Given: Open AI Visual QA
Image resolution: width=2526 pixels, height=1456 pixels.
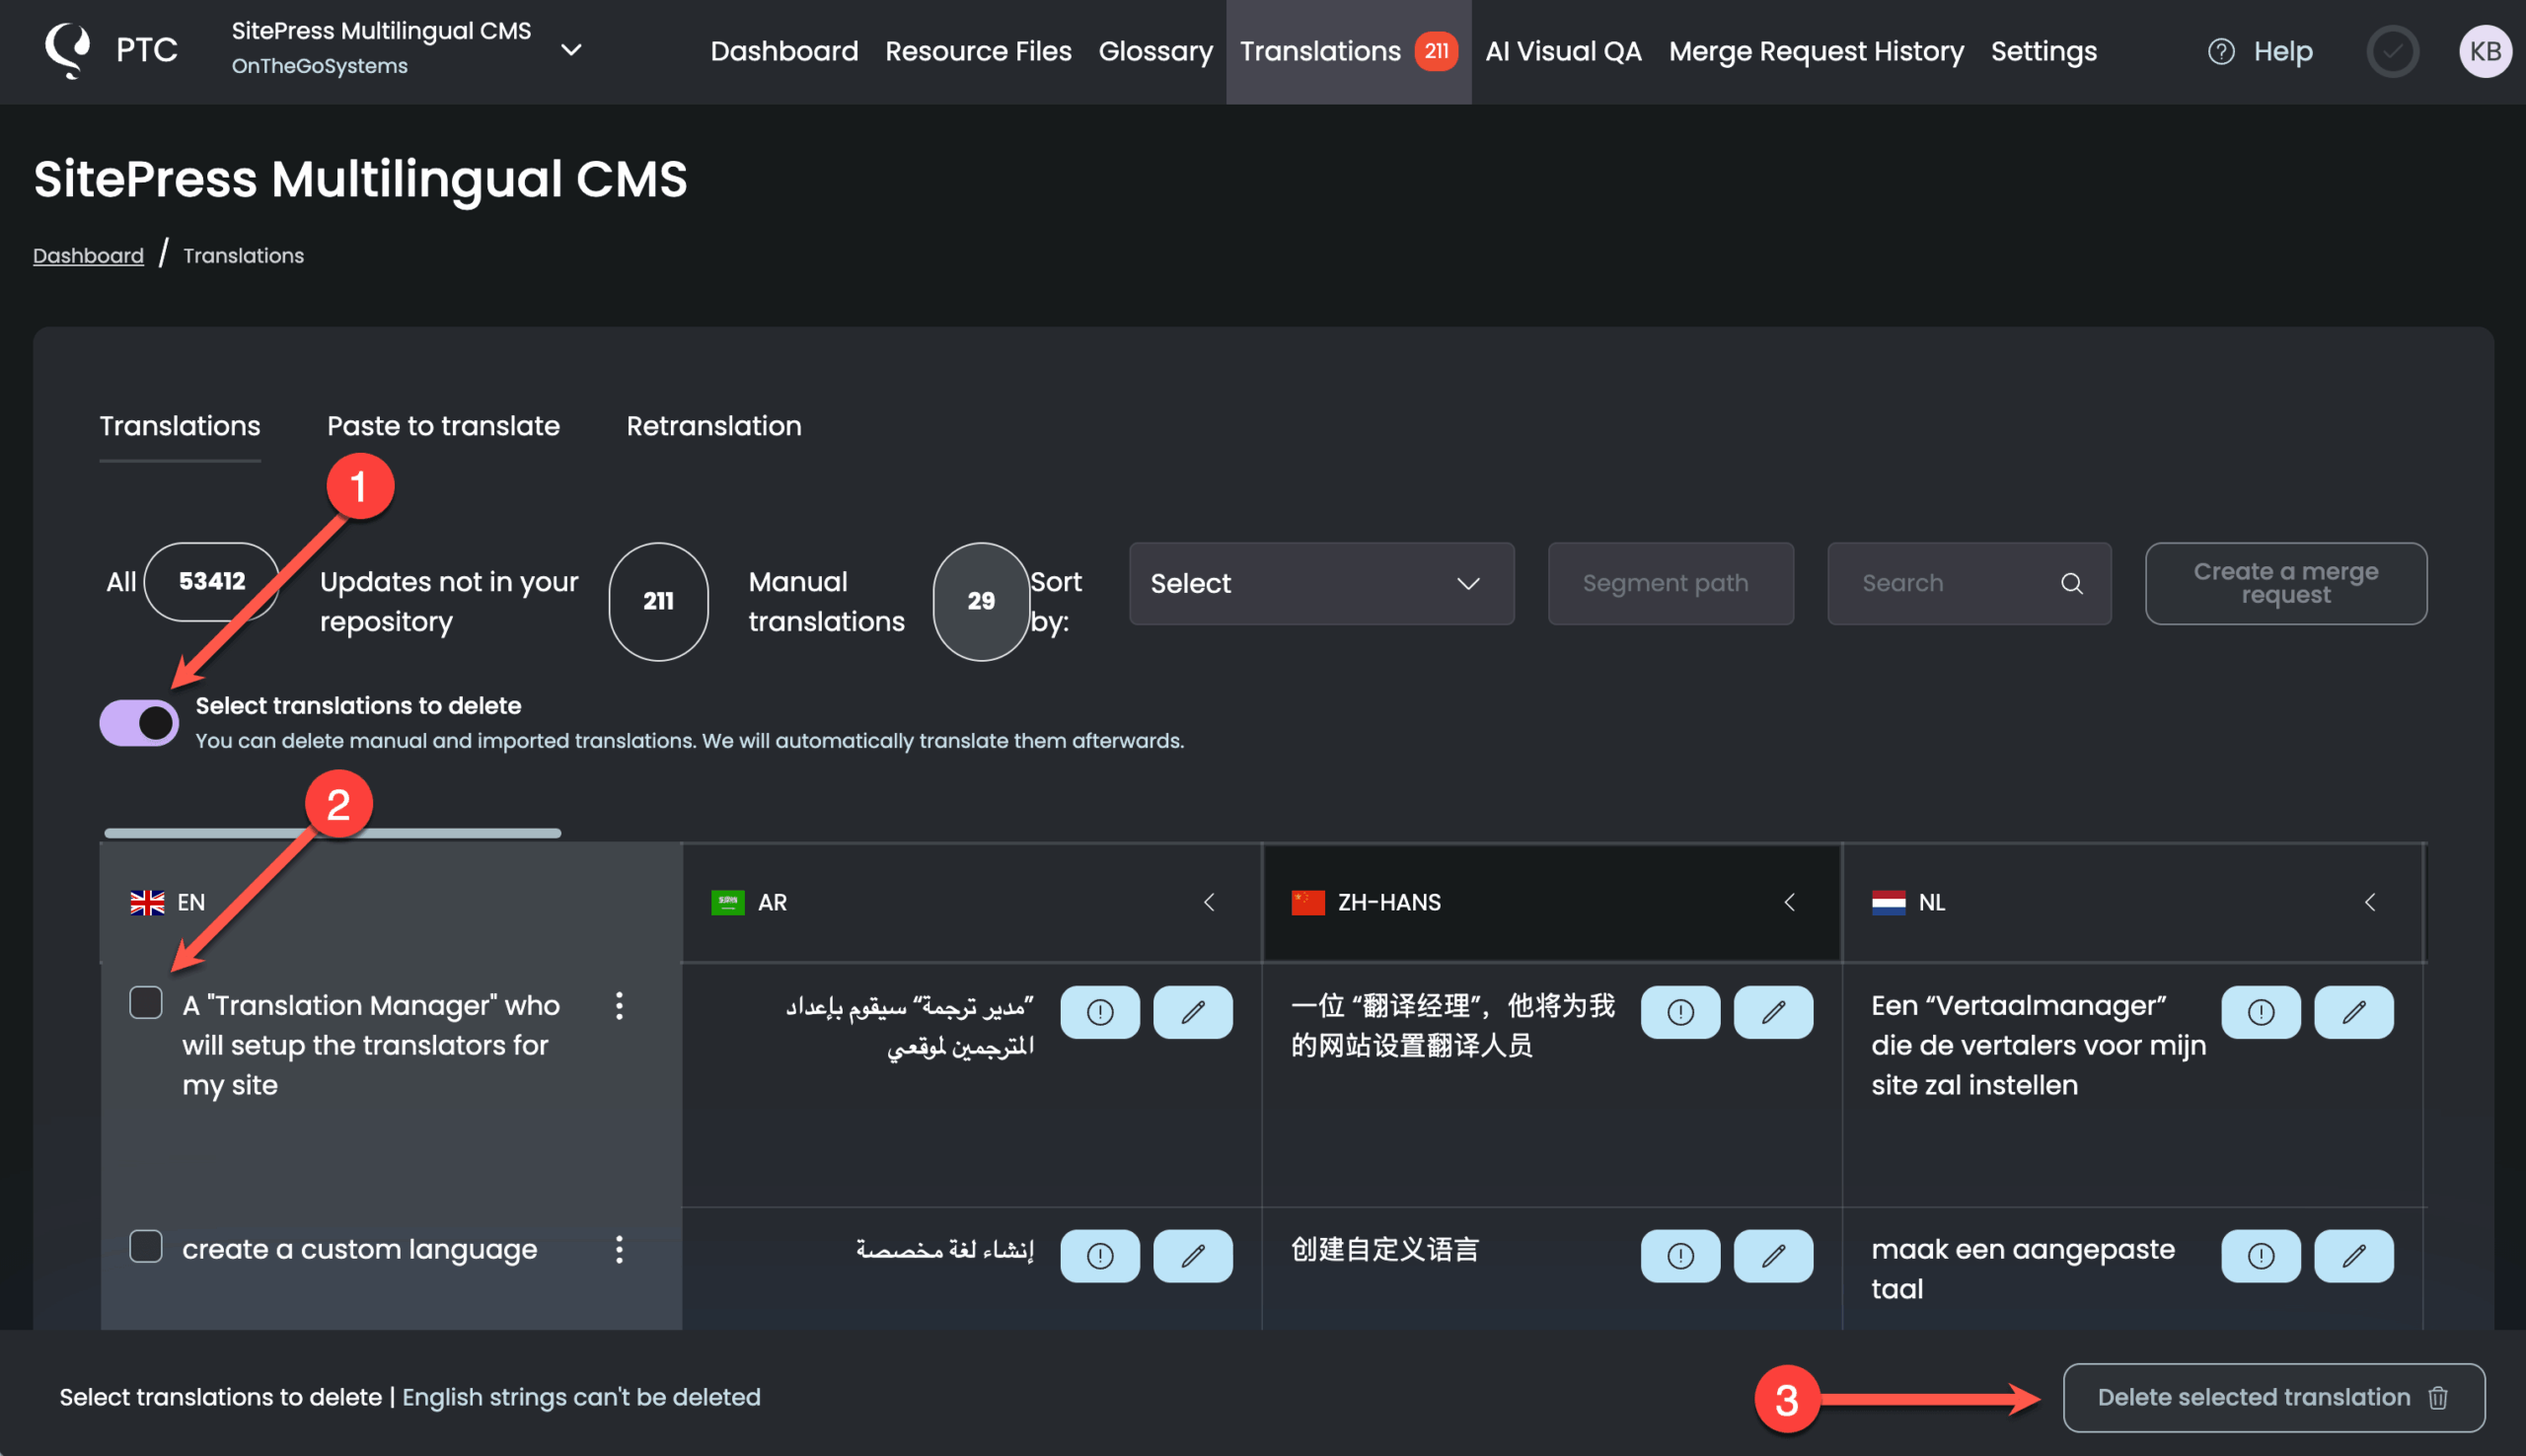Looking at the screenshot, I should coord(1563,51).
